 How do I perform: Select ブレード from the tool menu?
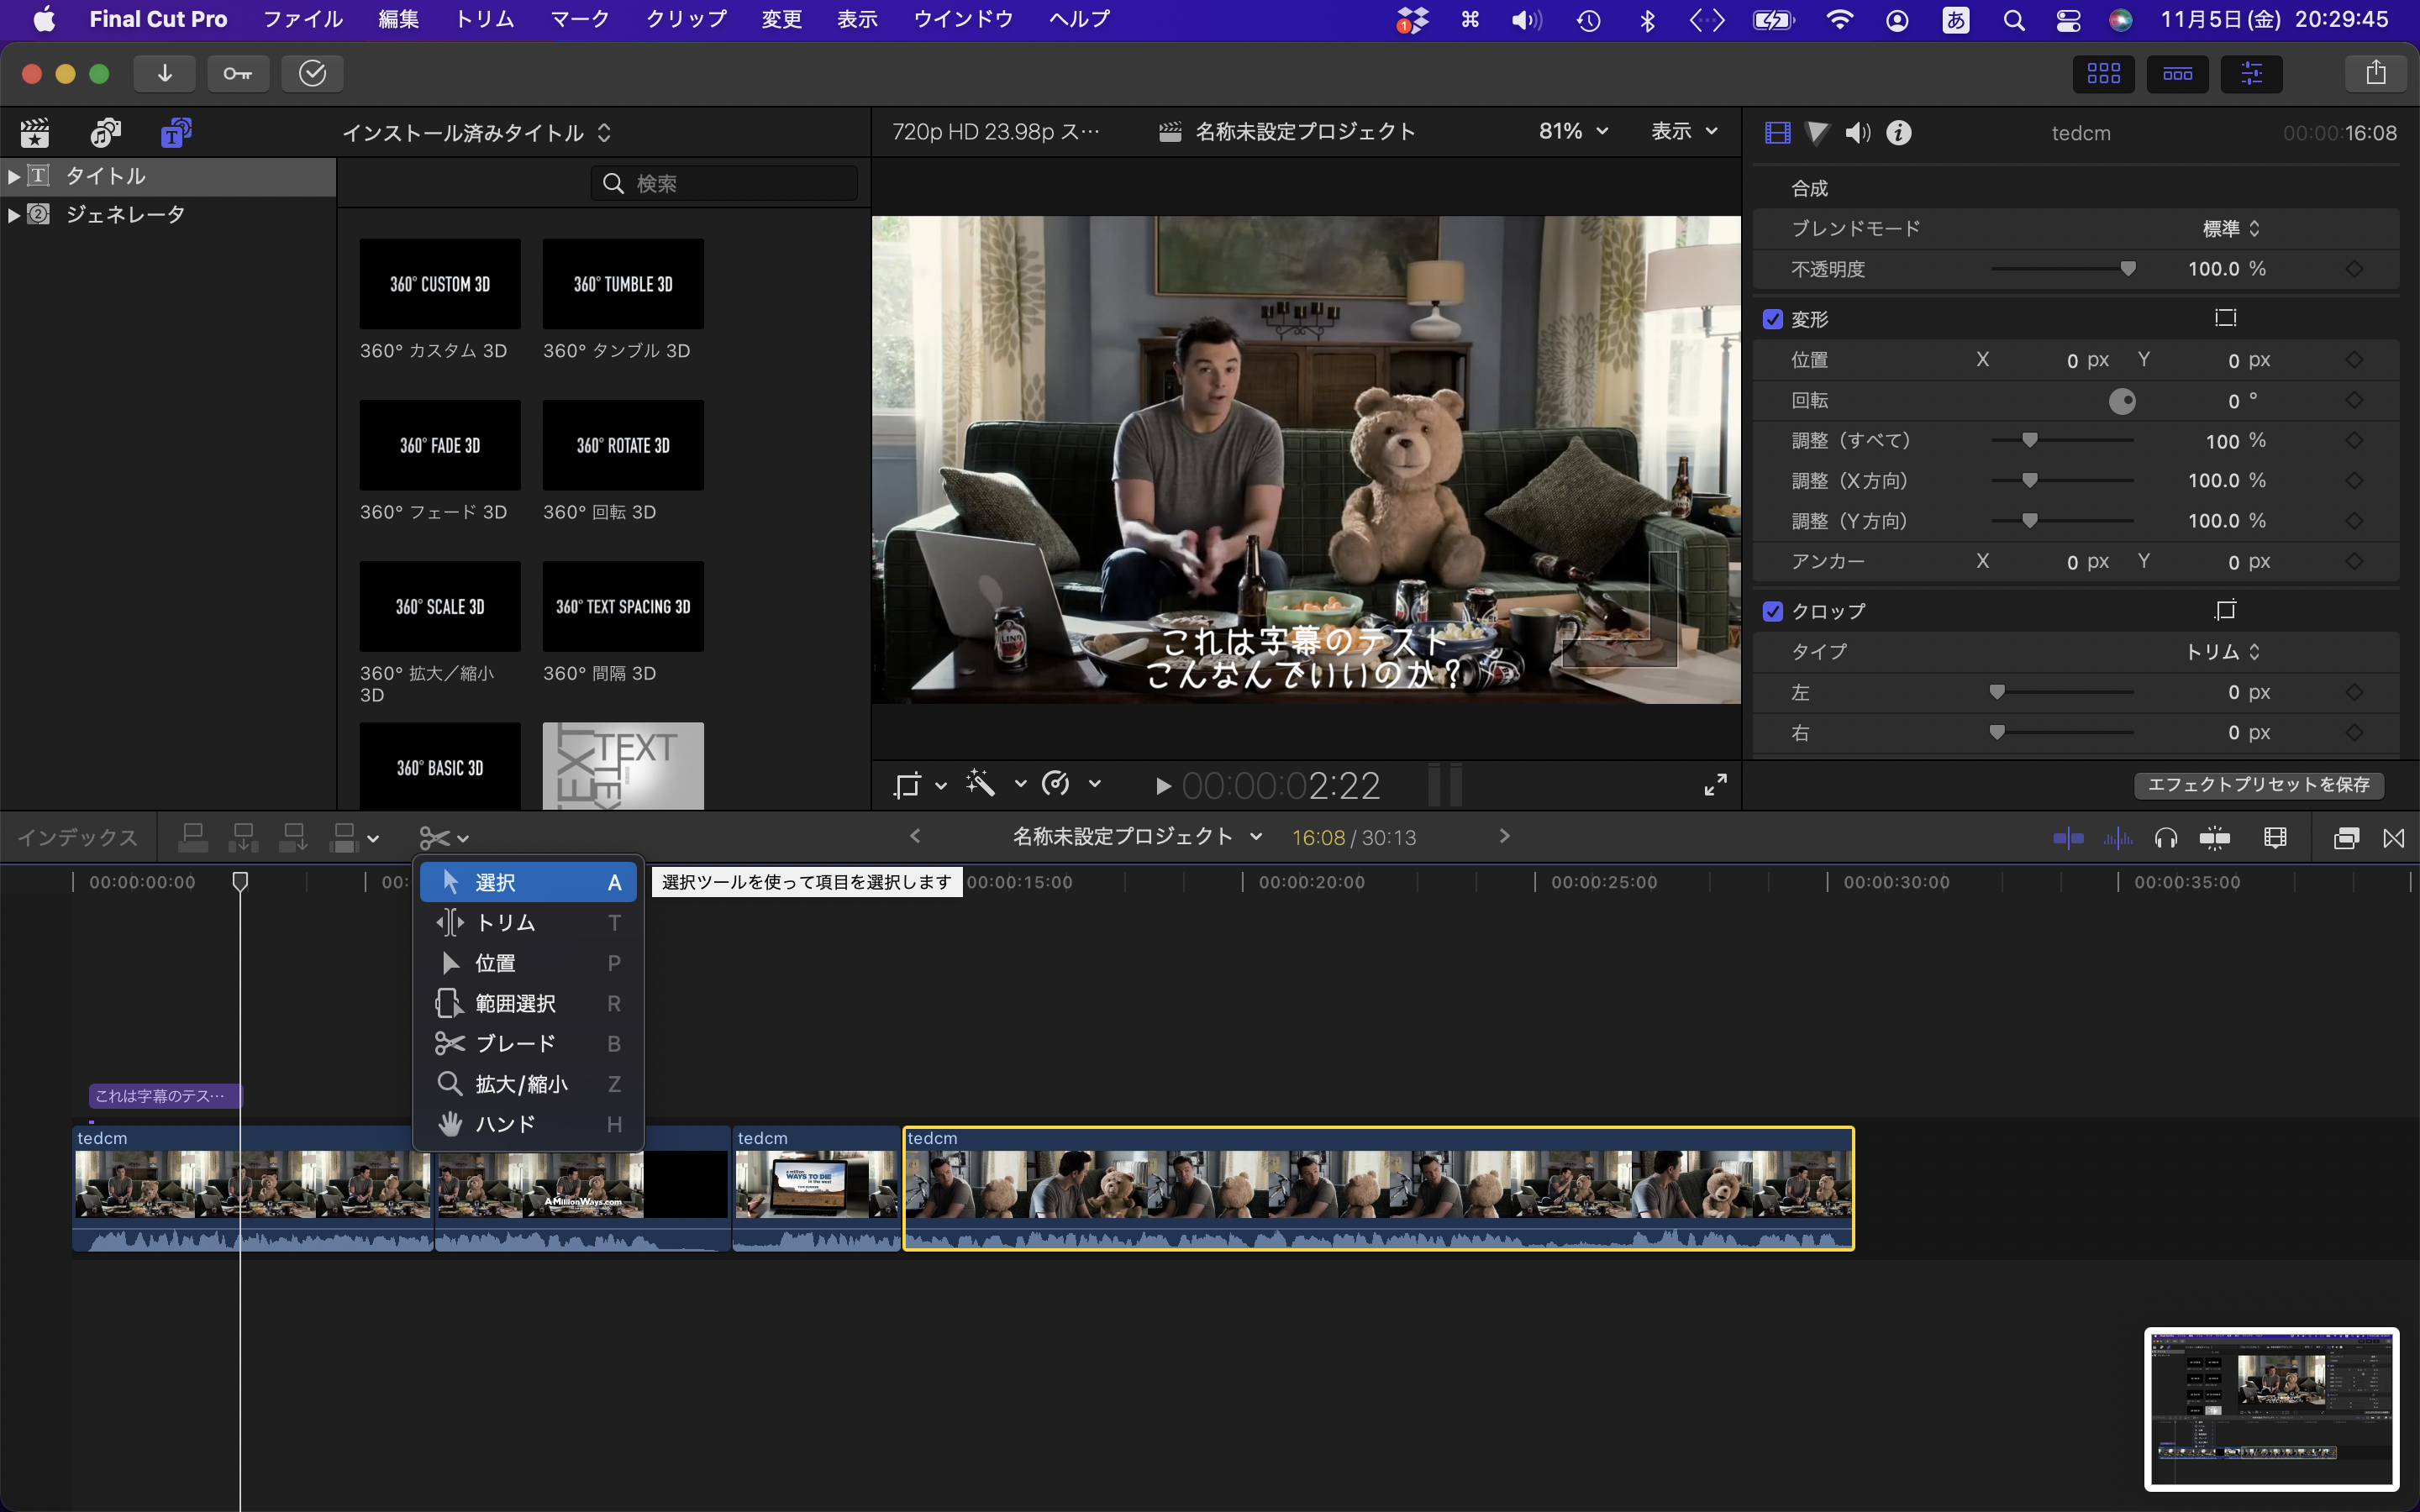tap(516, 1043)
